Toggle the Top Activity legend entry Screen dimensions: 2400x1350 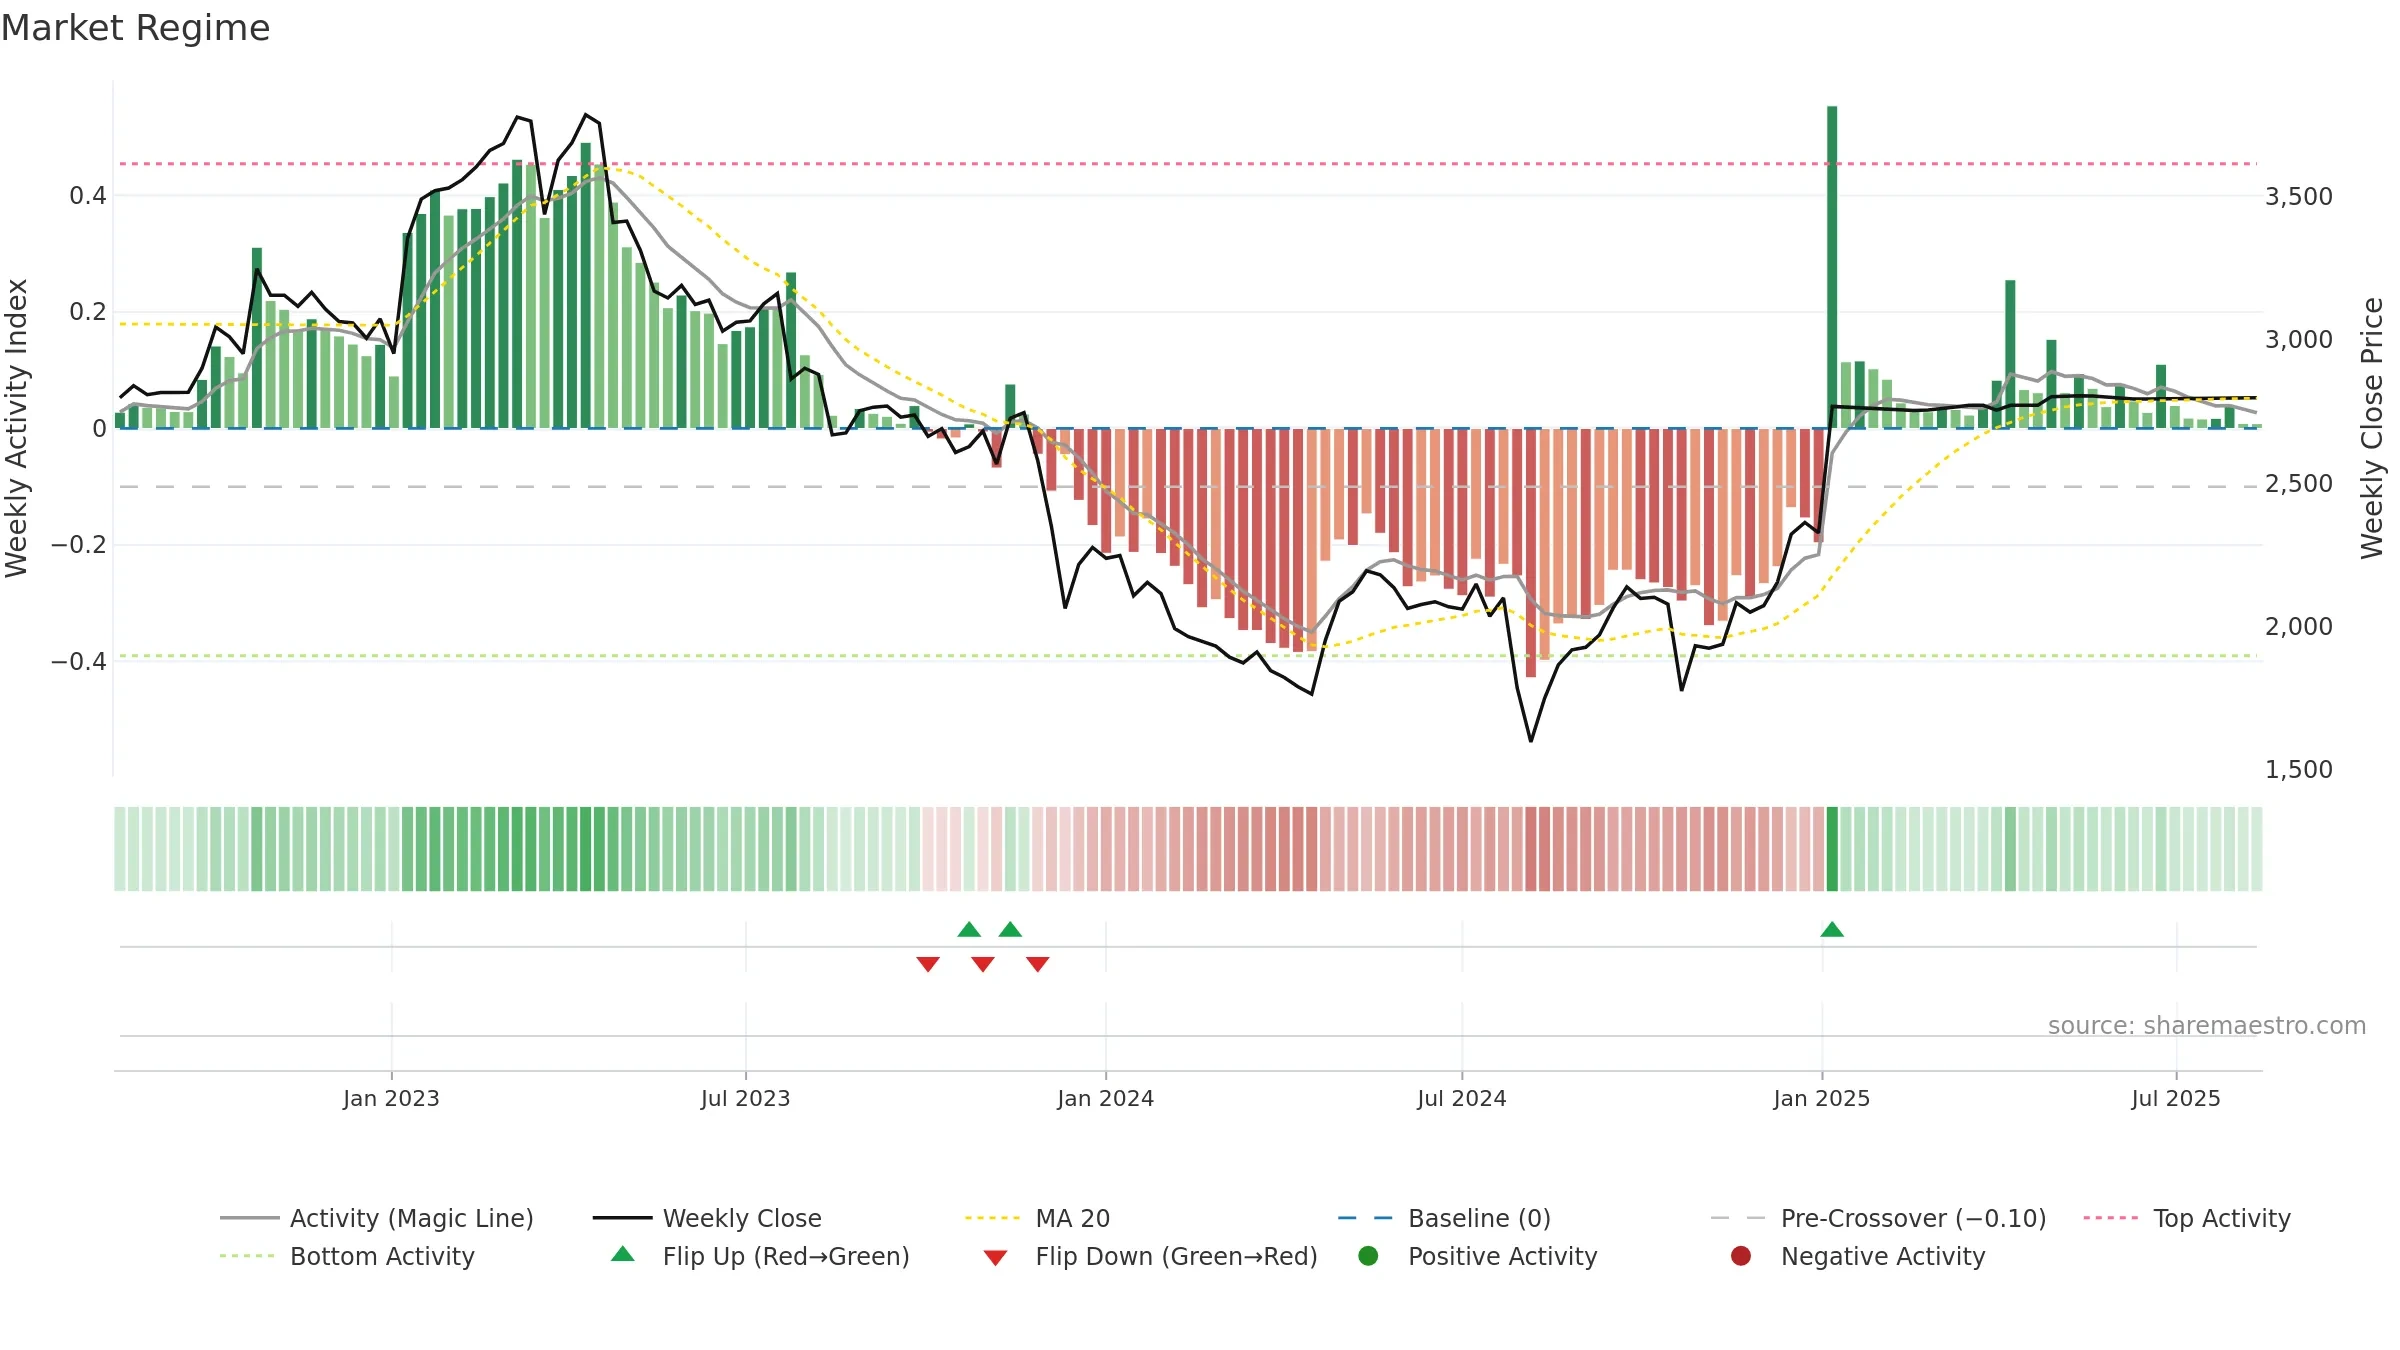(2187, 1218)
